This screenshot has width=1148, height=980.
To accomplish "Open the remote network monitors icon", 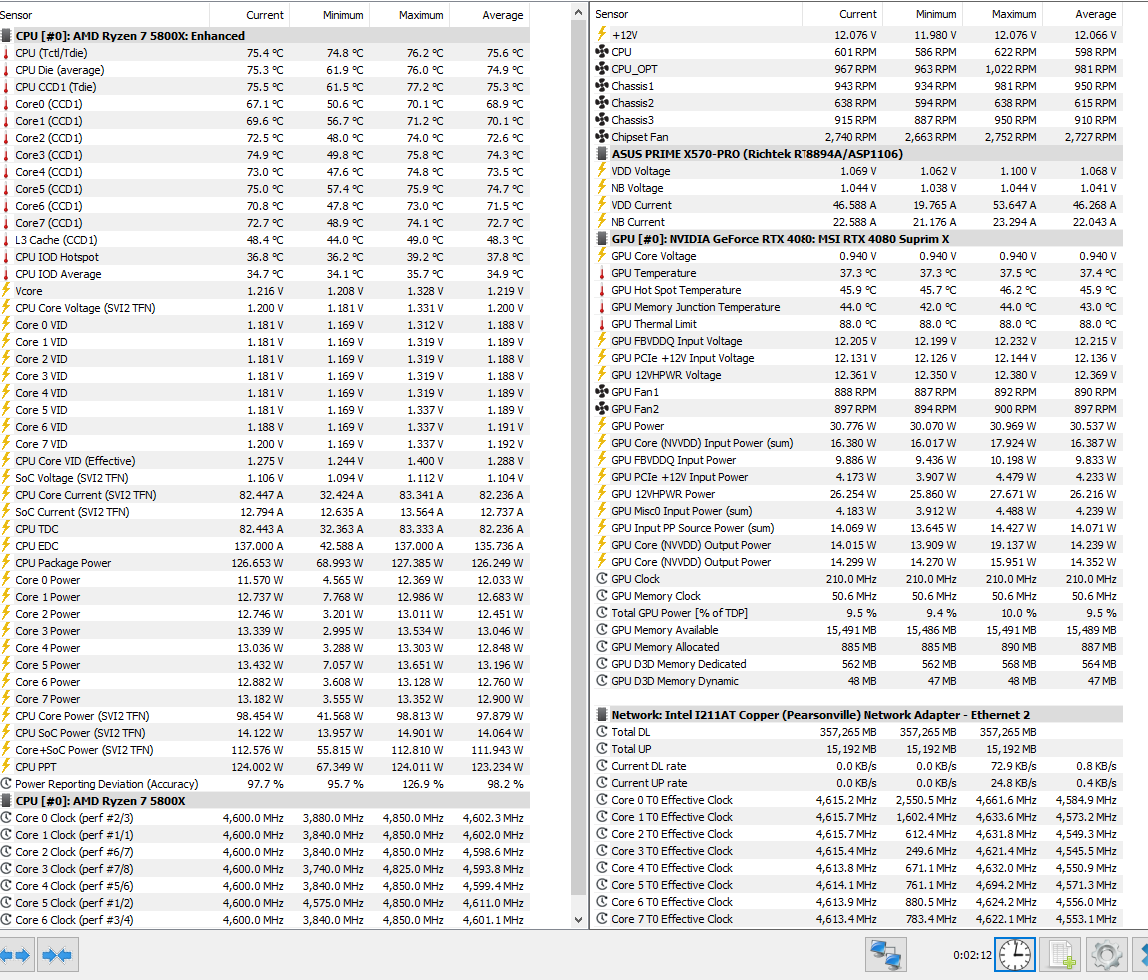I will click(886, 954).
